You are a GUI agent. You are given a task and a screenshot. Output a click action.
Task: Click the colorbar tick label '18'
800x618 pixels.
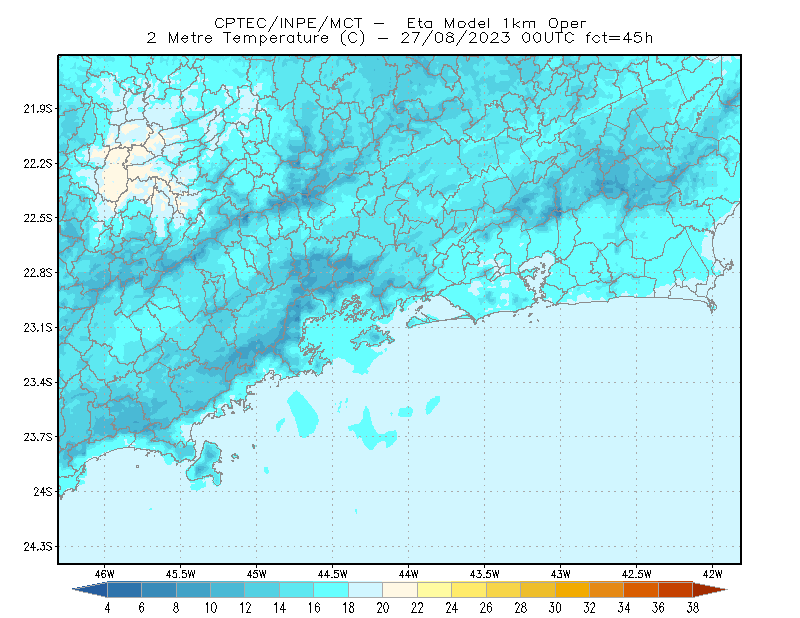click(348, 608)
